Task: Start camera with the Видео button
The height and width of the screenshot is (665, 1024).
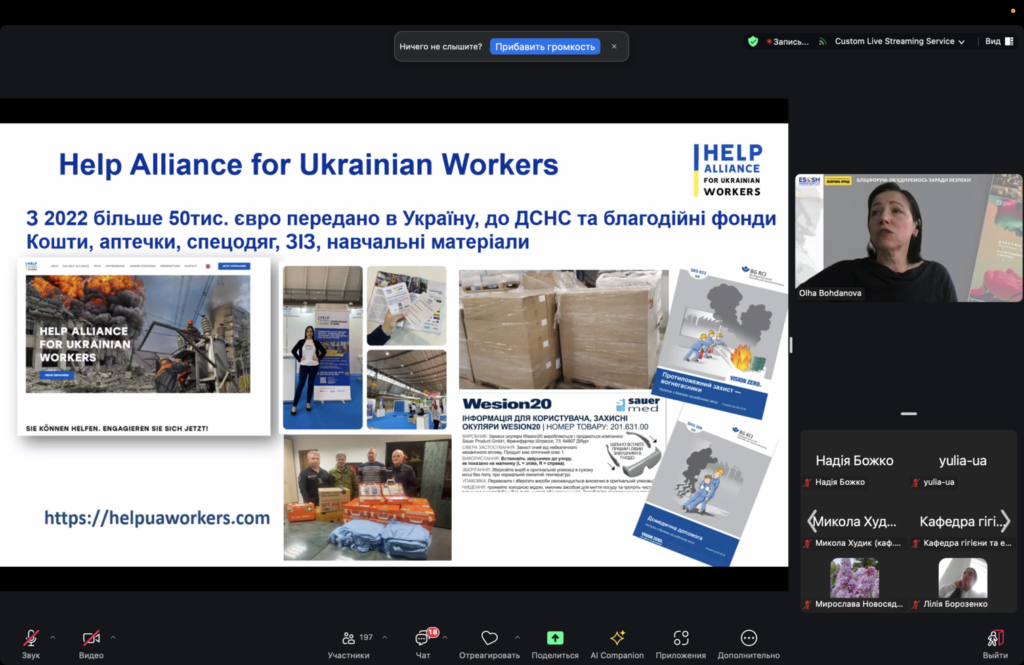Action: coord(91,643)
